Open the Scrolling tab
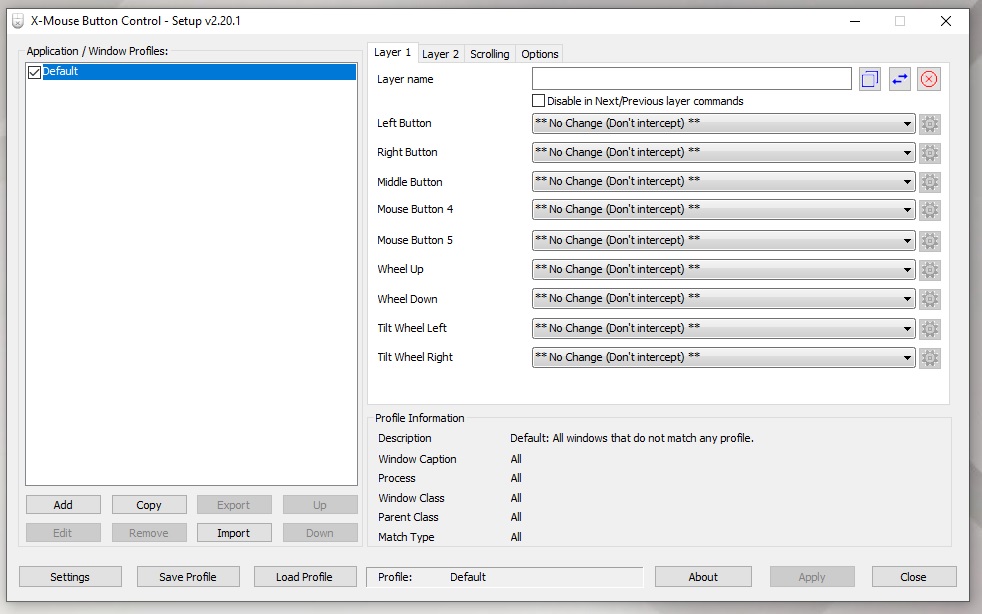982x614 pixels. (489, 54)
